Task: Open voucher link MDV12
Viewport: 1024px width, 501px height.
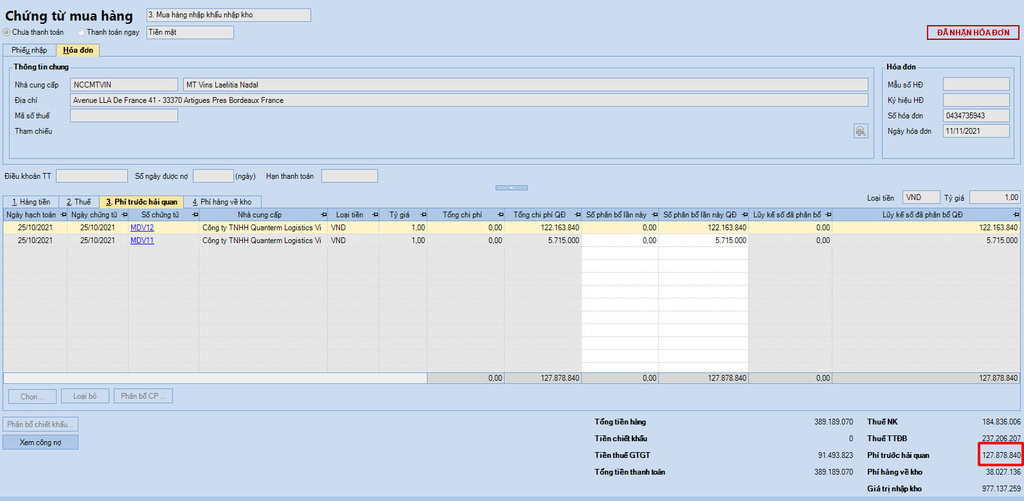Action: pos(142,227)
